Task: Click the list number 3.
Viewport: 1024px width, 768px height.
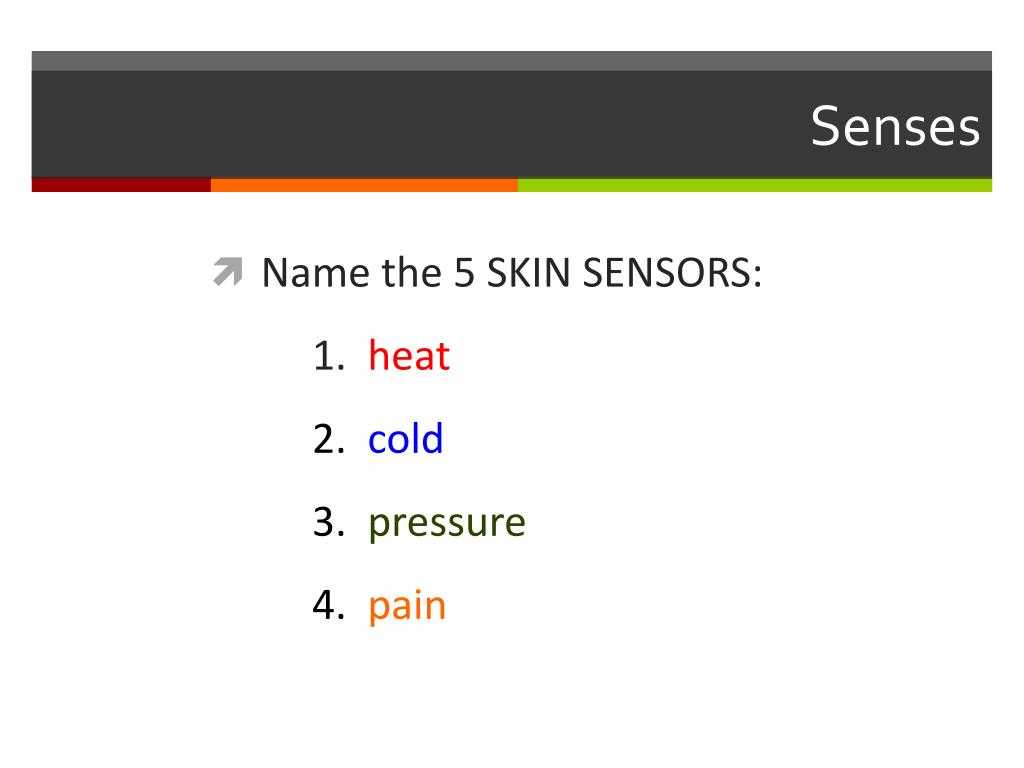Action: click(329, 522)
